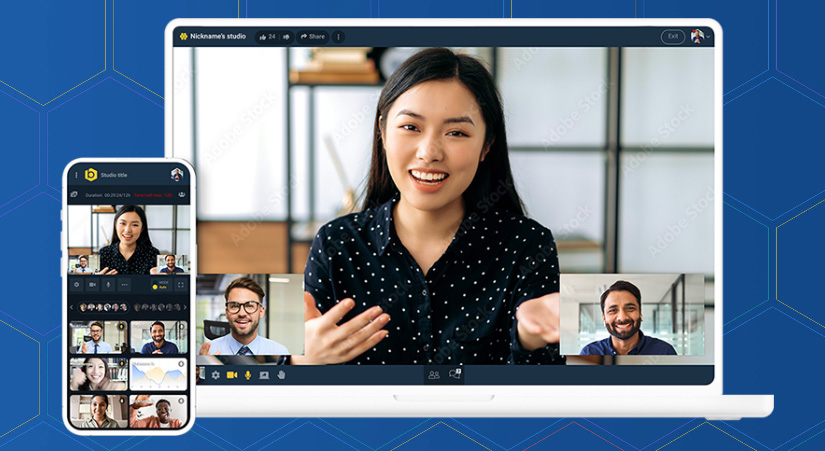The image size is (825, 451).
Task: Click the thumbs-down dislike icon on laptop
Action: [x=286, y=37]
